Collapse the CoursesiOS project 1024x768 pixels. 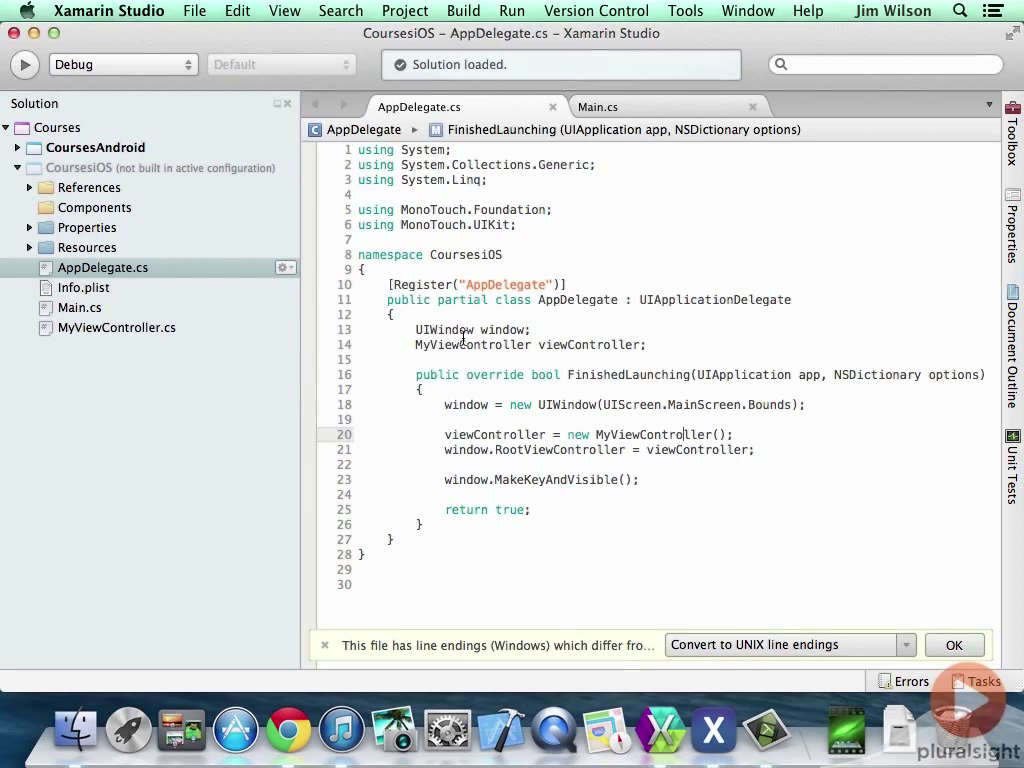click(x=18, y=168)
